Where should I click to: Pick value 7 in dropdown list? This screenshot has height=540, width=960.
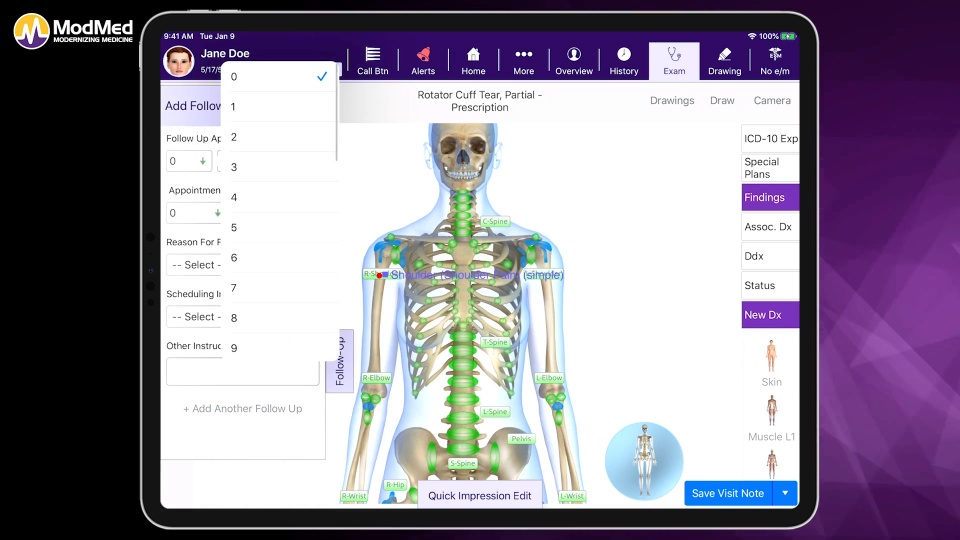[x=279, y=288]
